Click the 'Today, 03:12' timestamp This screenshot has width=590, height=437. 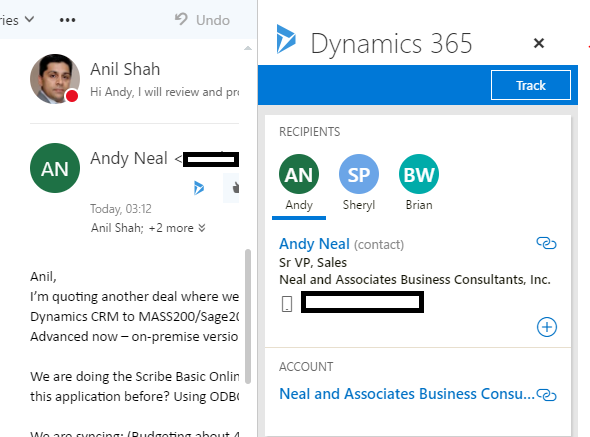[x=120, y=209]
